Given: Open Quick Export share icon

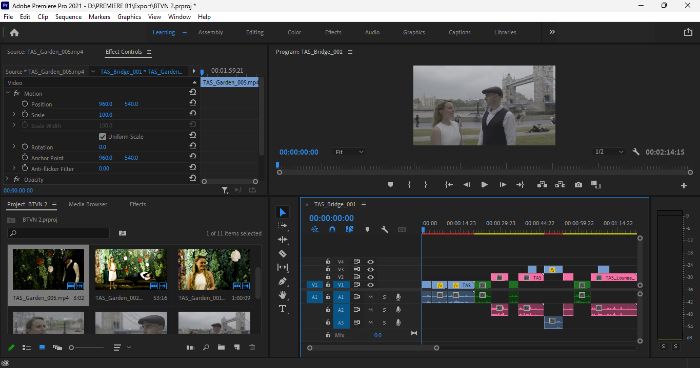Looking at the screenshot, I should click(x=688, y=32).
